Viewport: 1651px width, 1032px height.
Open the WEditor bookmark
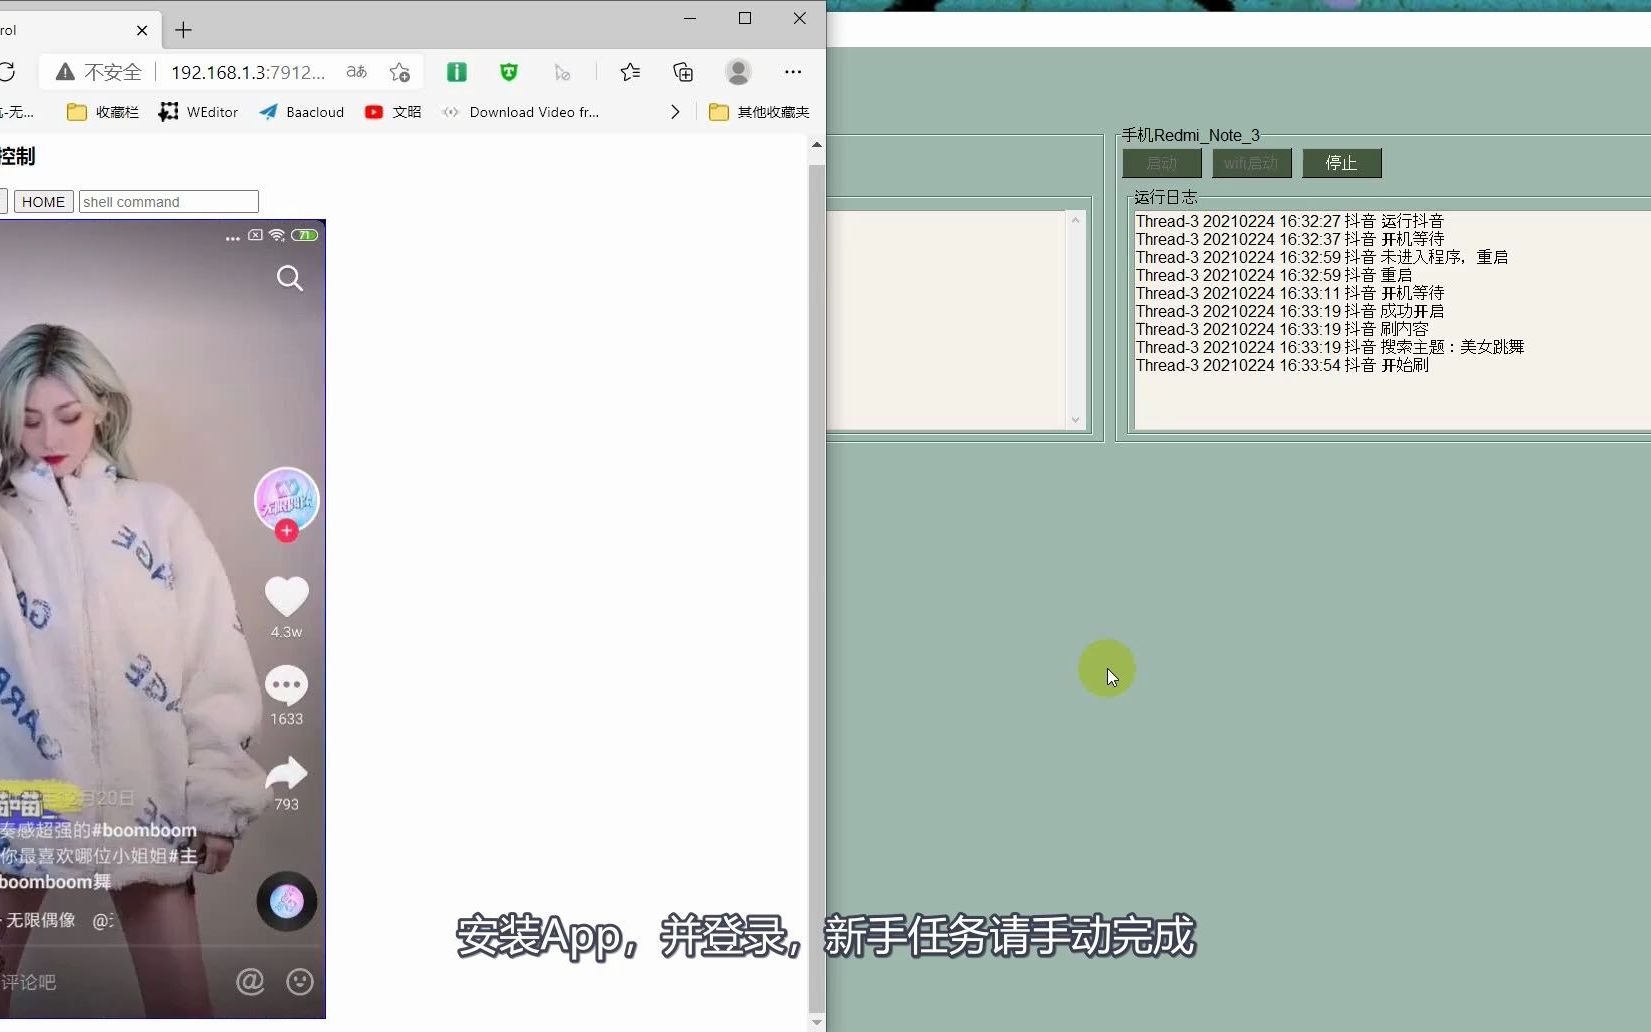click(x=198, y=112)
